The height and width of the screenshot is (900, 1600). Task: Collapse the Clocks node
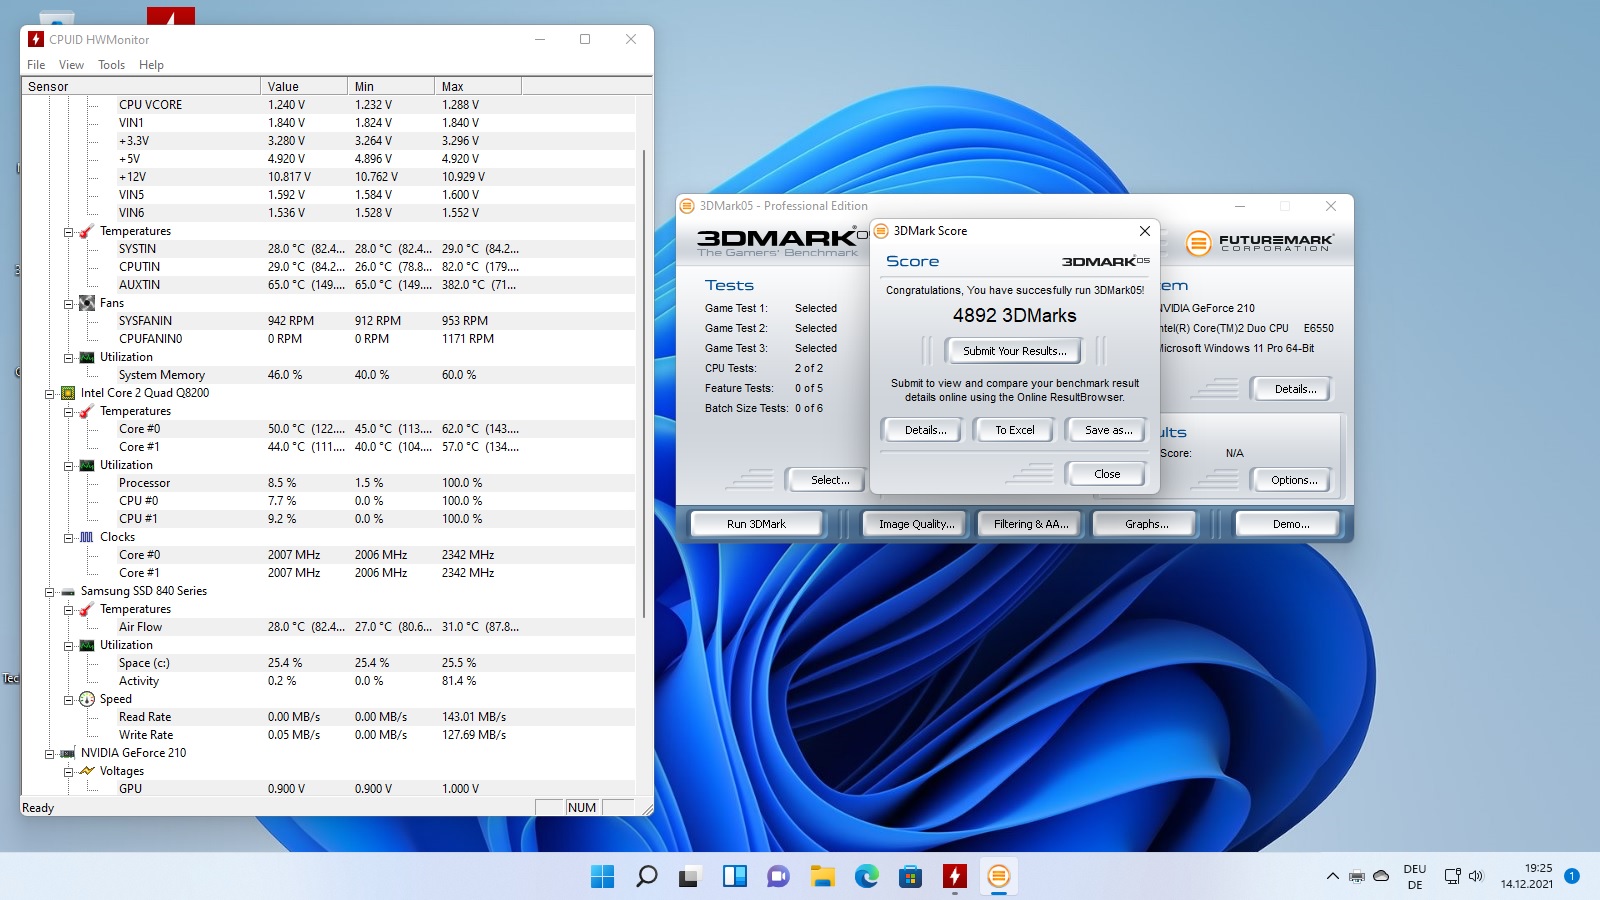(x=68, y=537)
